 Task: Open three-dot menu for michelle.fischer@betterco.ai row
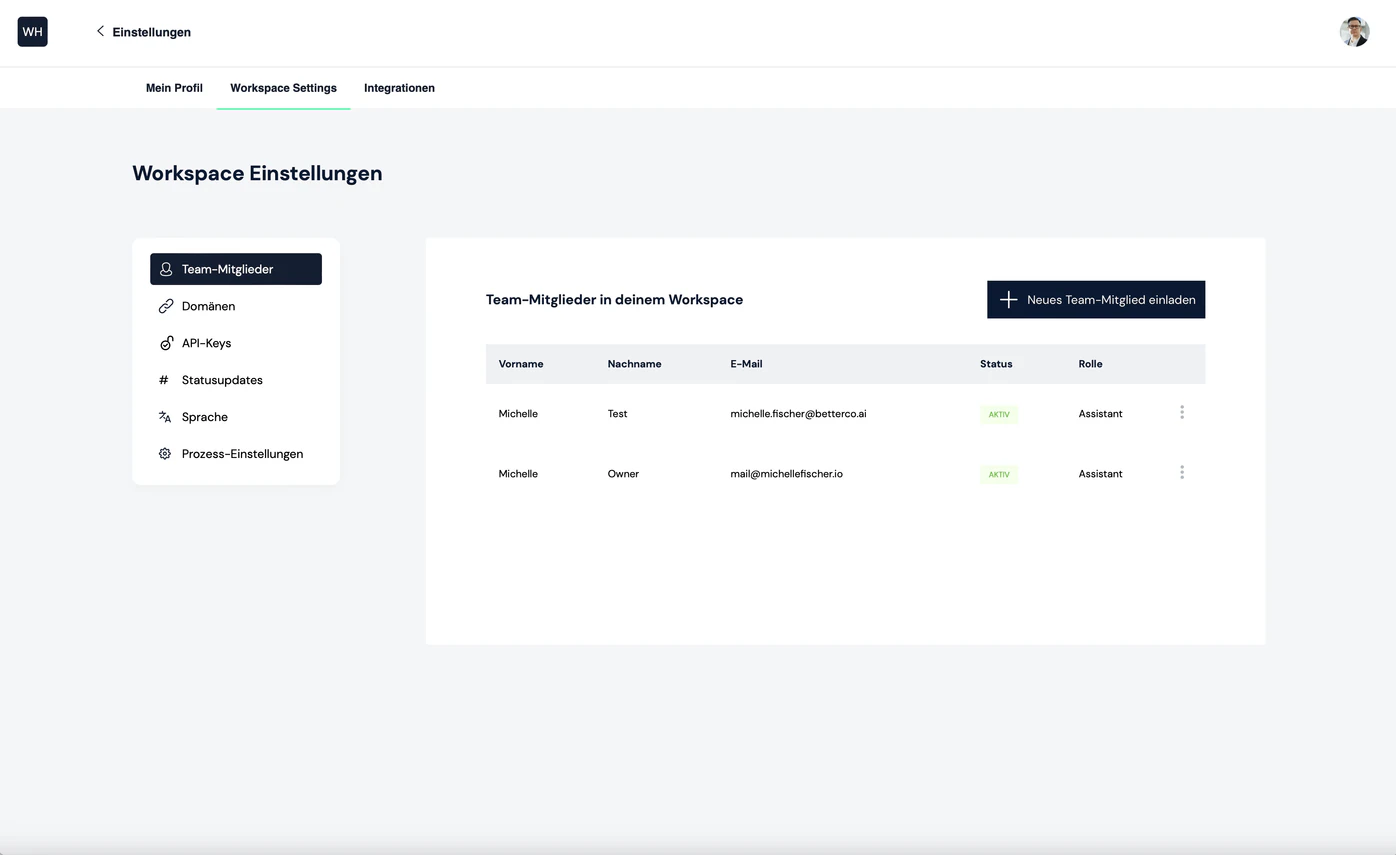[1182, 412]
